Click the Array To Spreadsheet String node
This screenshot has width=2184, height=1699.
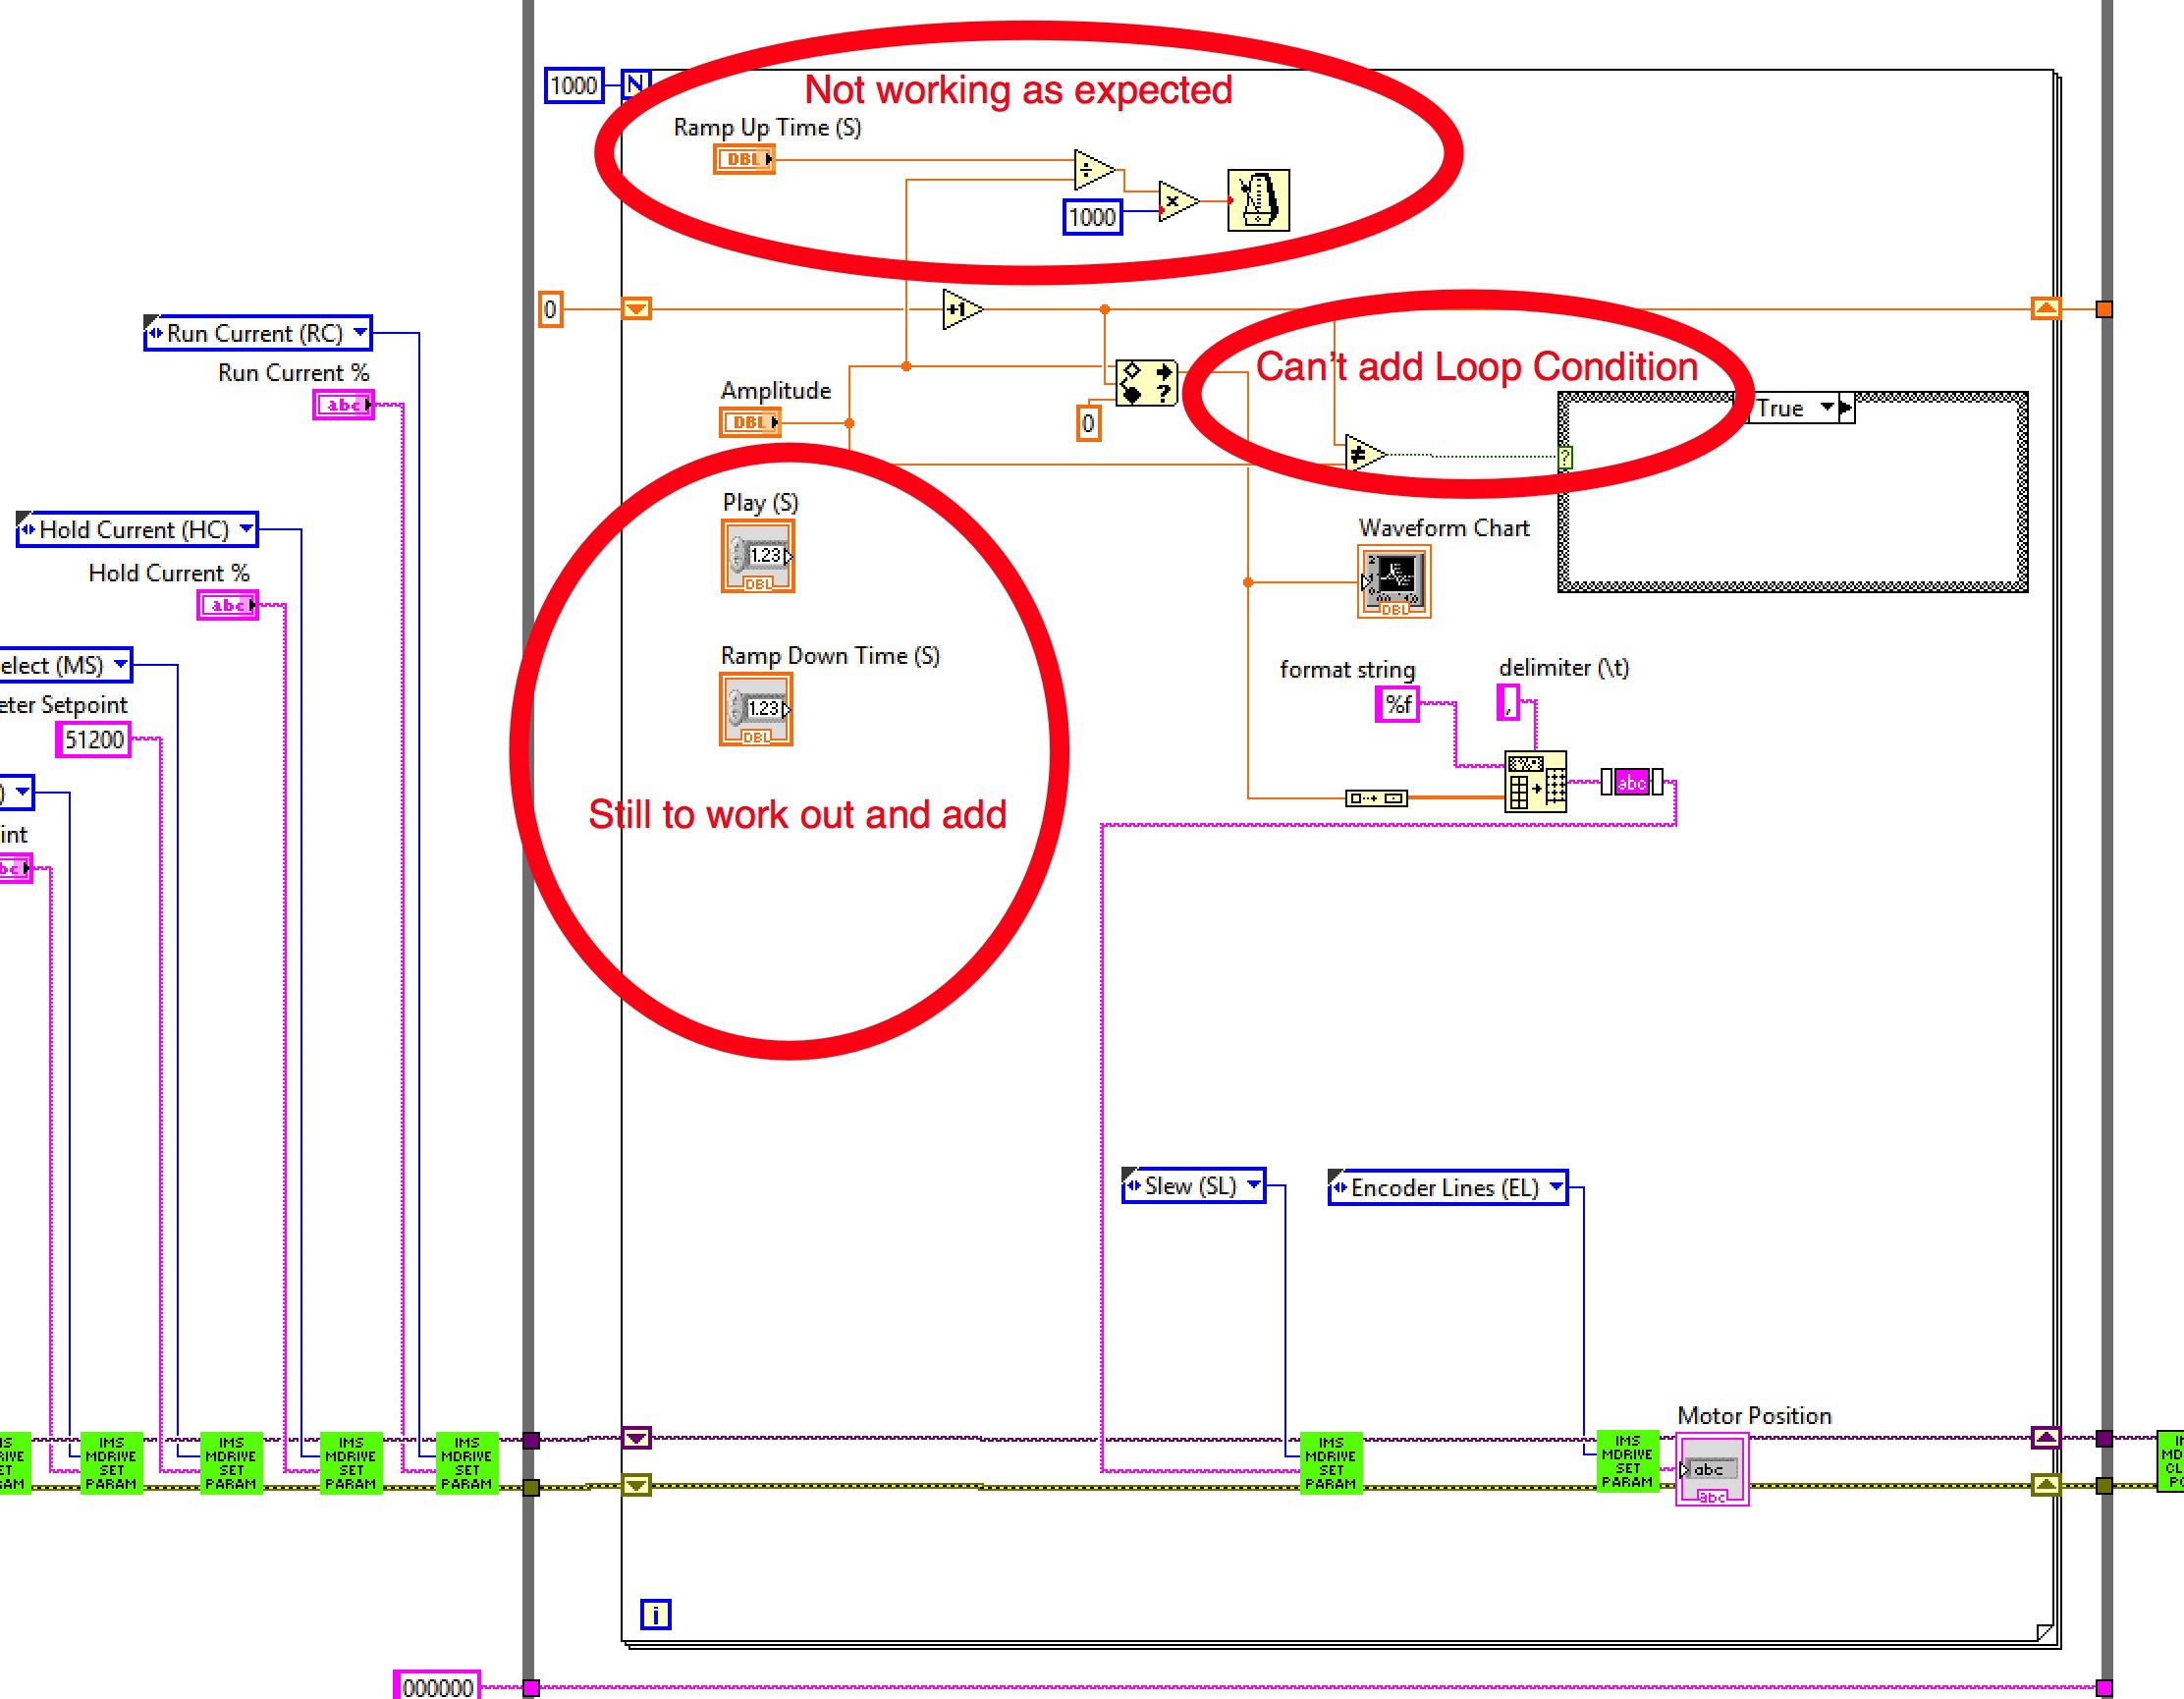pos(1534,781)
